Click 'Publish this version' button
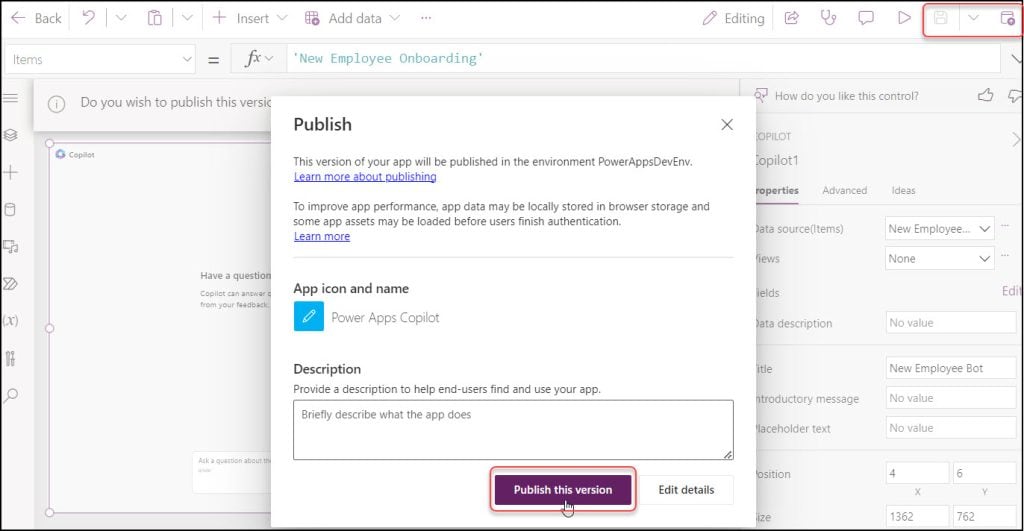The image size is (1024, 531). (563, 490)
